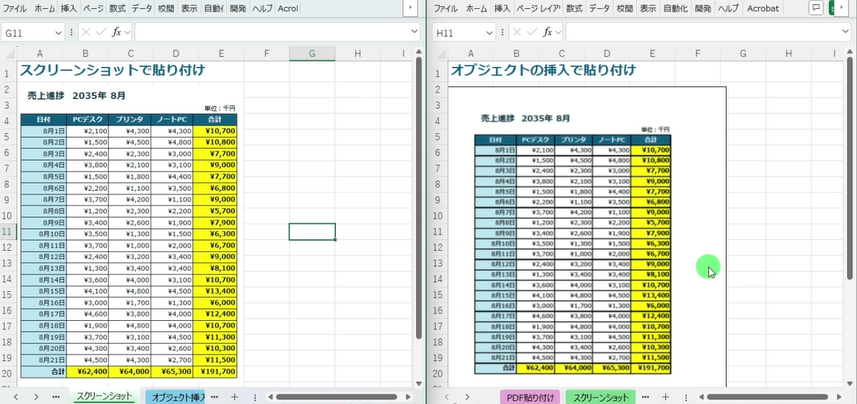Click right window horizontal scrollbar's left arrow
857x404 pixels.
click(701, 397)
